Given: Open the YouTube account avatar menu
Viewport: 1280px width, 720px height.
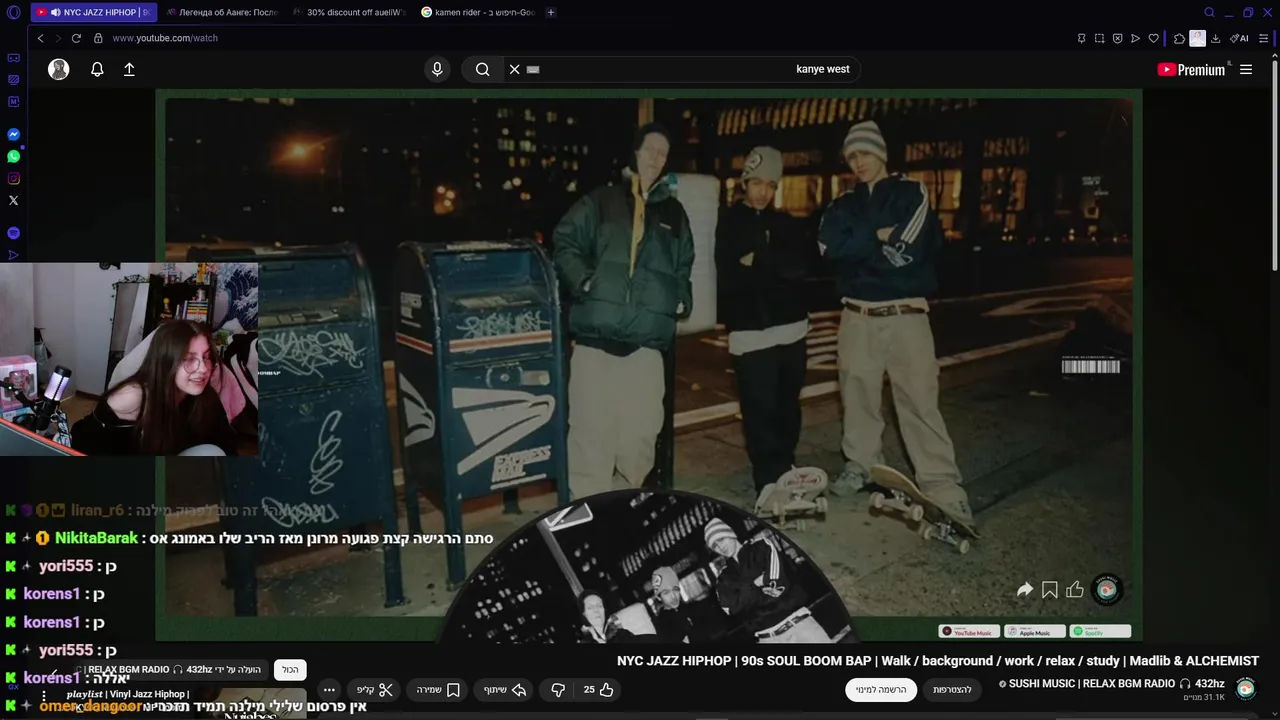Looking at the screenshot, I should [59, 69].
